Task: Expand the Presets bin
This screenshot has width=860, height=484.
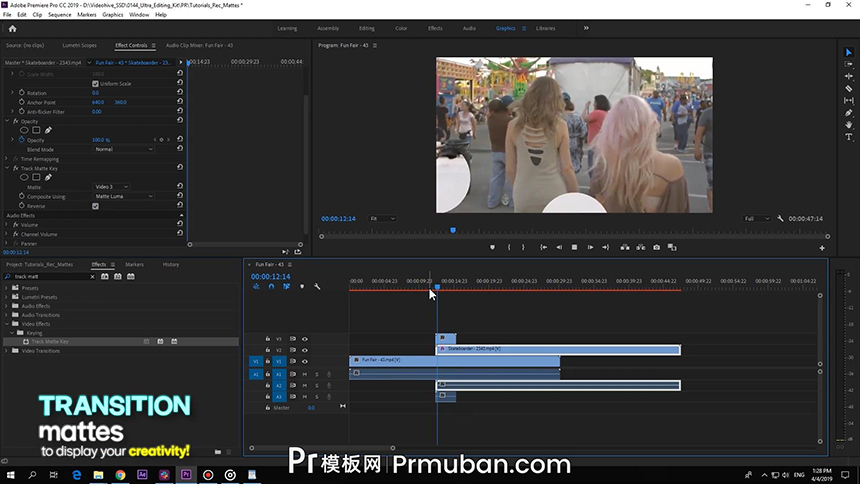Action: coord(7,288)
